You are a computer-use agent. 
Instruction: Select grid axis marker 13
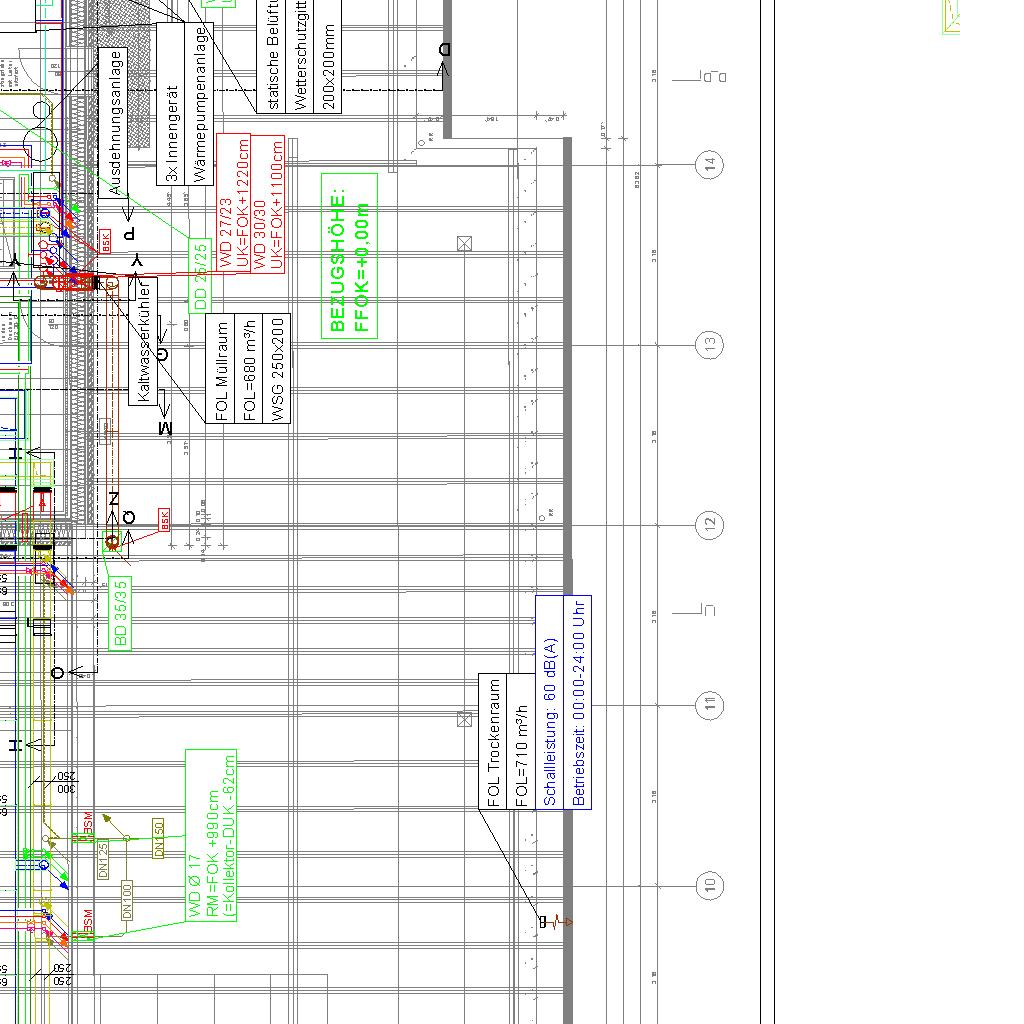click(x=710, y=344)
